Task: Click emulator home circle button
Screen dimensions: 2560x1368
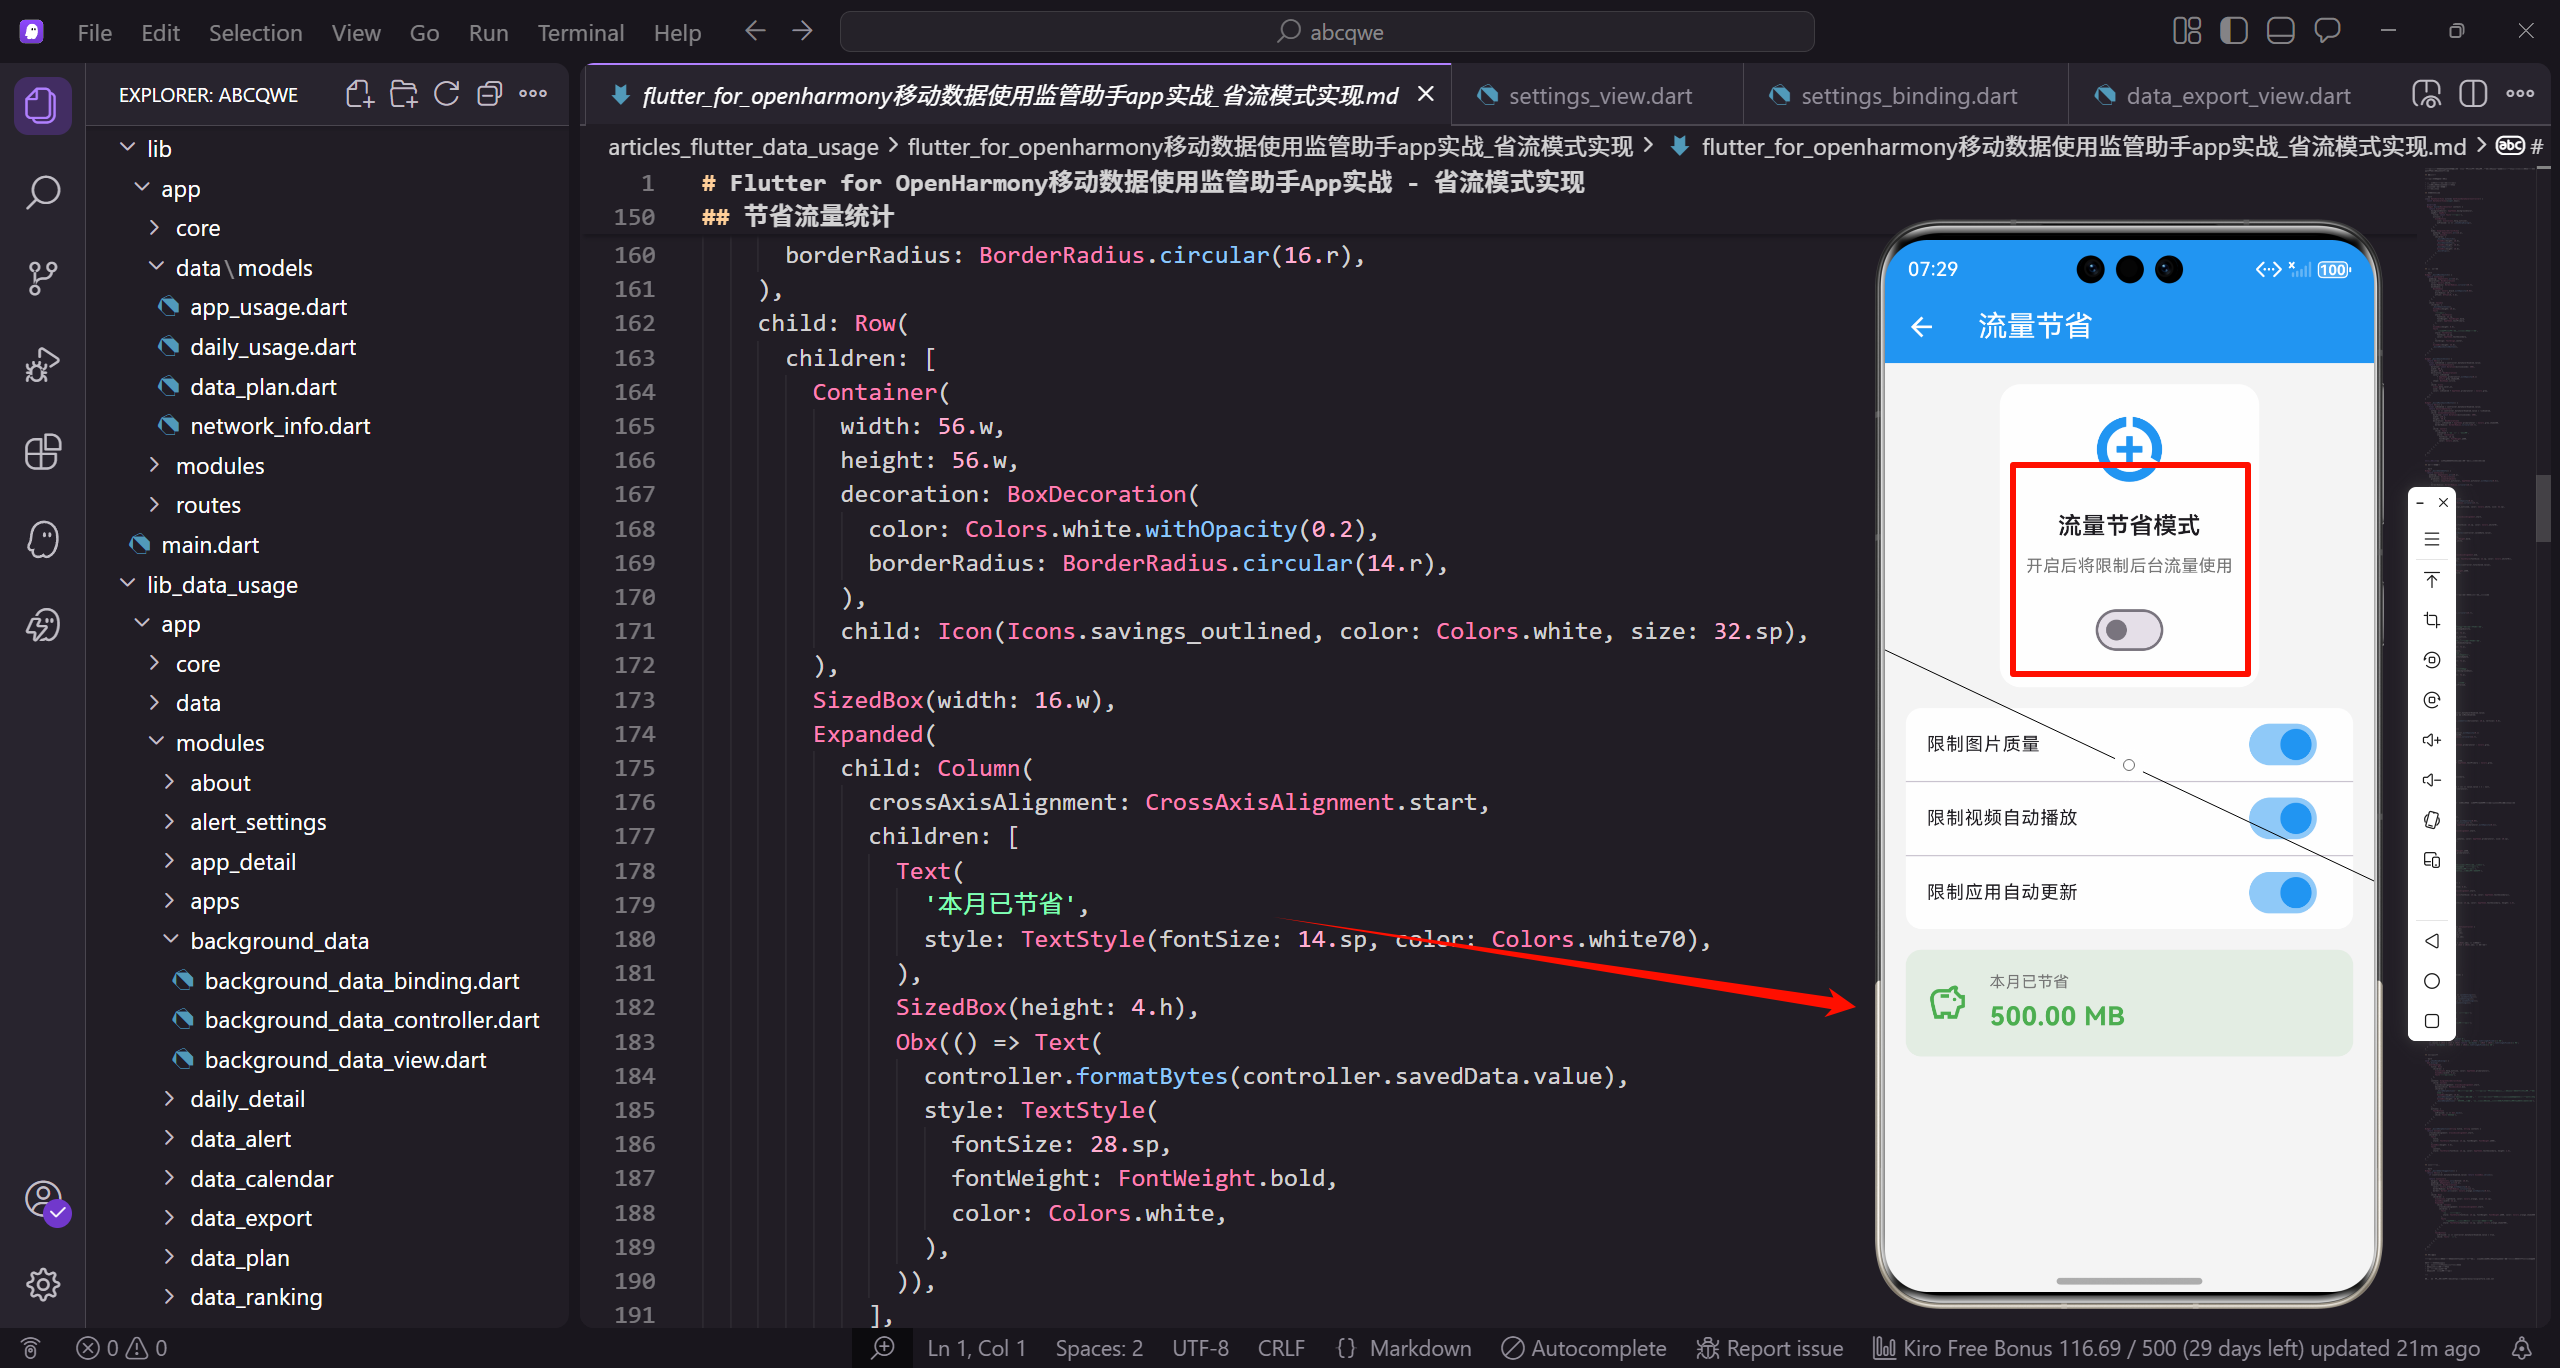Action: (2432, 981)
